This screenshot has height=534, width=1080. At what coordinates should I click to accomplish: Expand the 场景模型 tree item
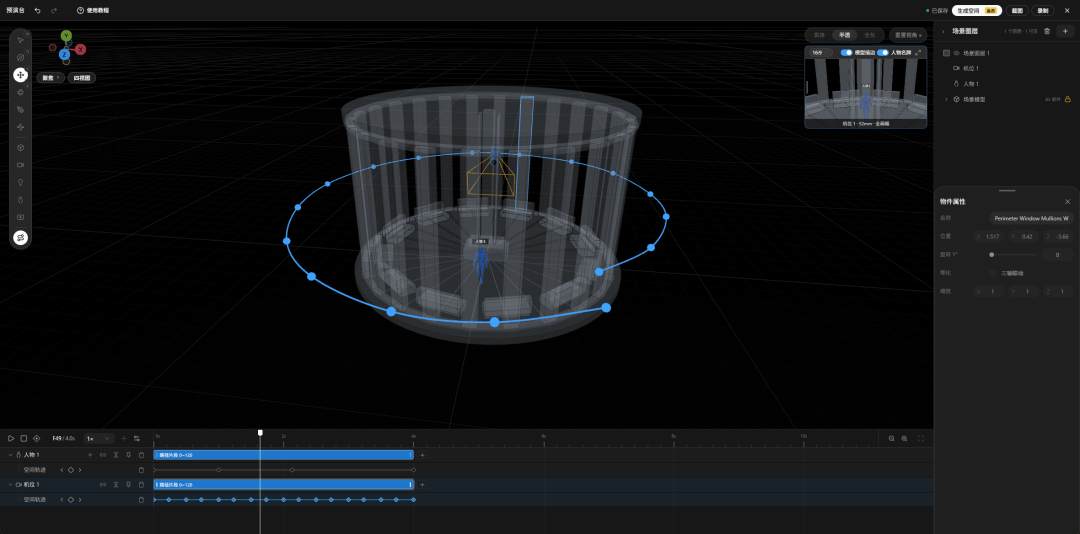946,99
